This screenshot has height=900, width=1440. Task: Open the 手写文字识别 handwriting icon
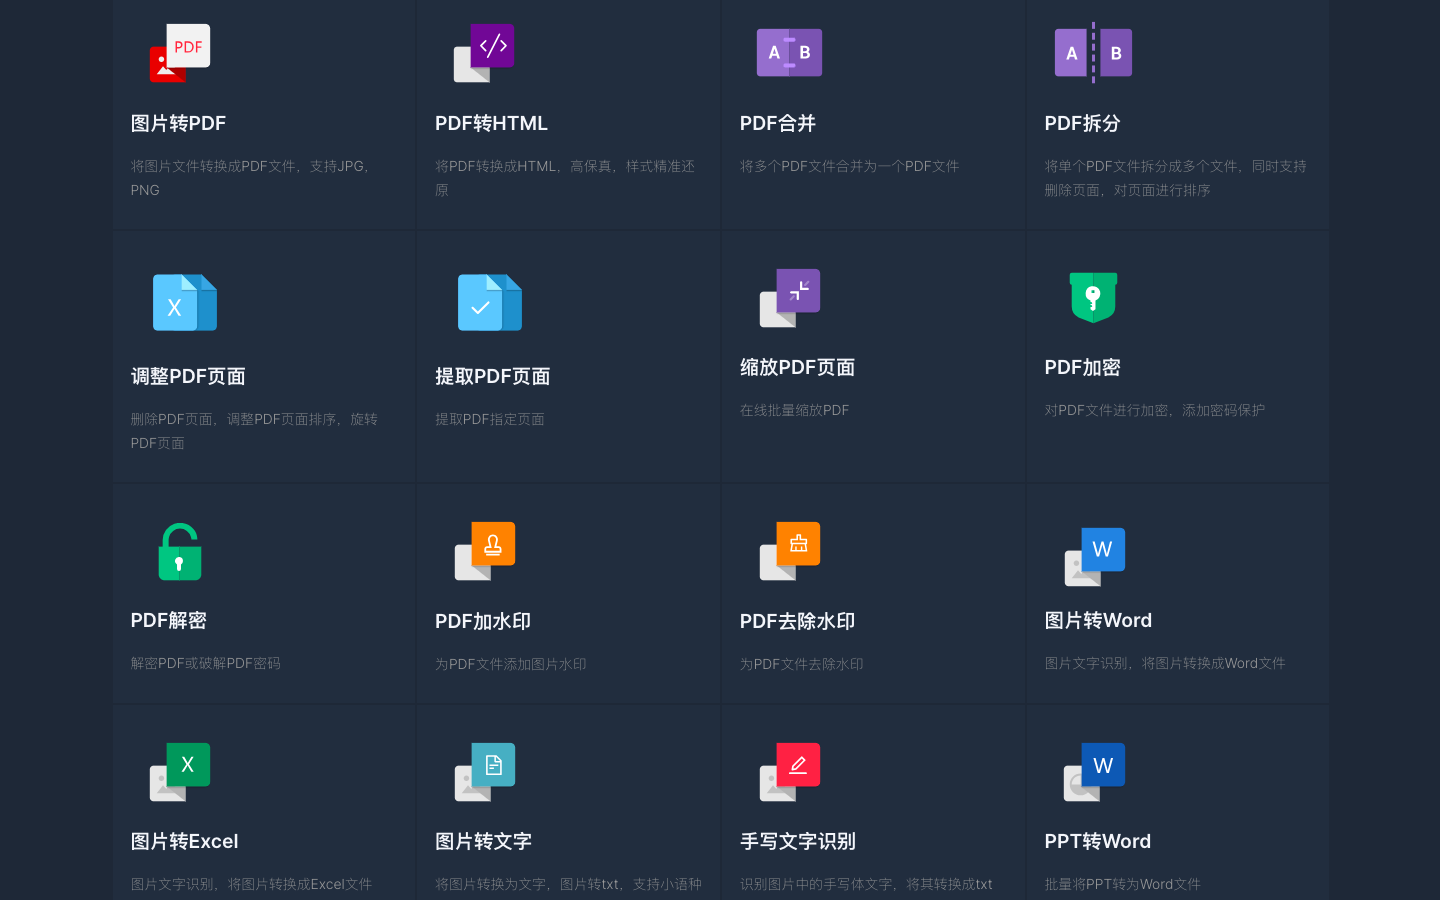[789, 770]
